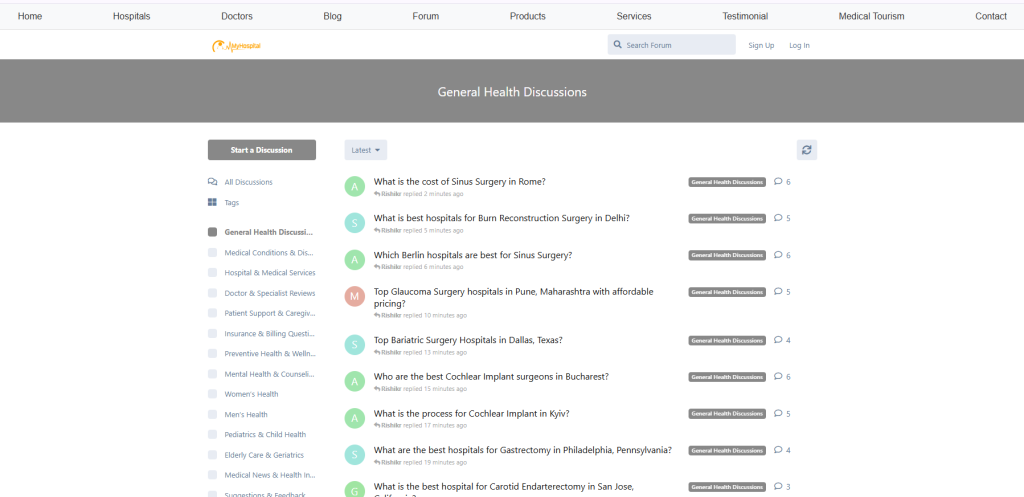Click the Log In link
This screenshot has height=497, width=1024.
tap(799, 45)
